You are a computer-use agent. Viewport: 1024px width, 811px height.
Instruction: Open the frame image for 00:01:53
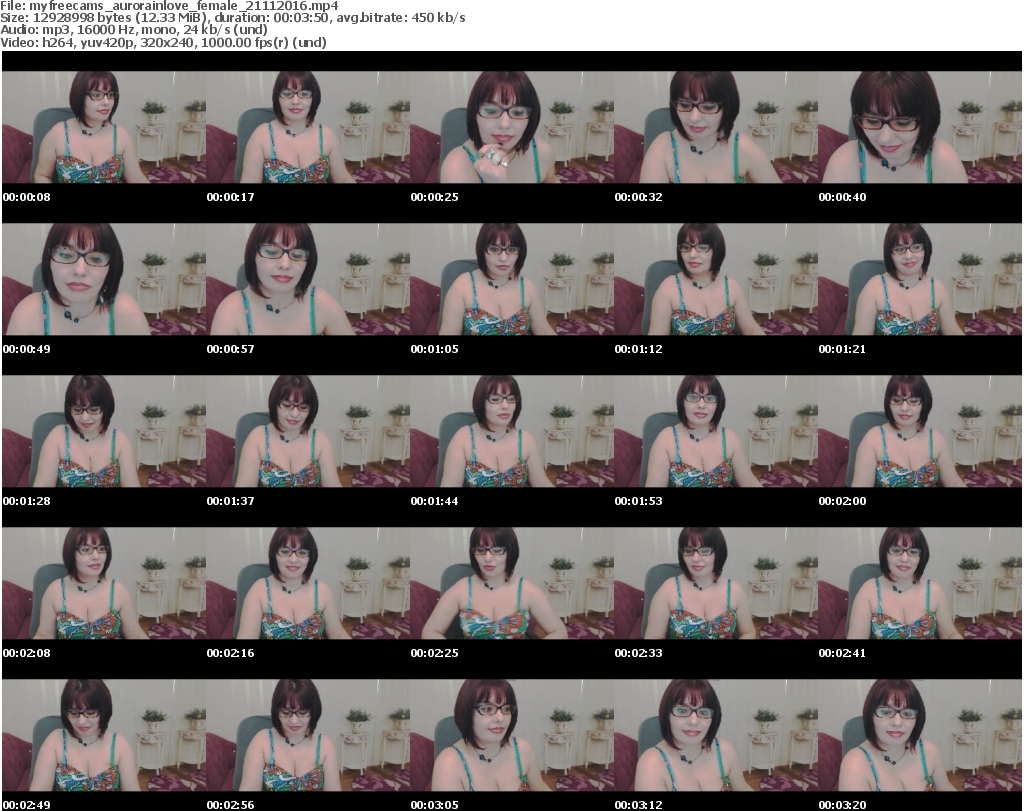716,431
